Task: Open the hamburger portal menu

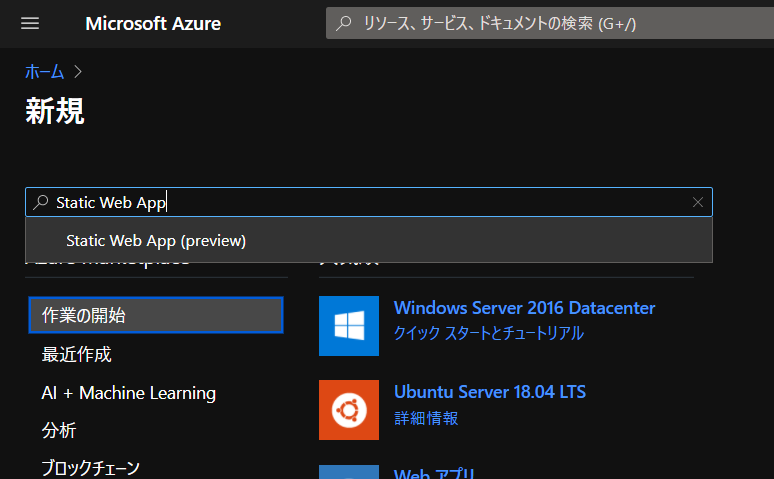Action: (x=29, y=23)
